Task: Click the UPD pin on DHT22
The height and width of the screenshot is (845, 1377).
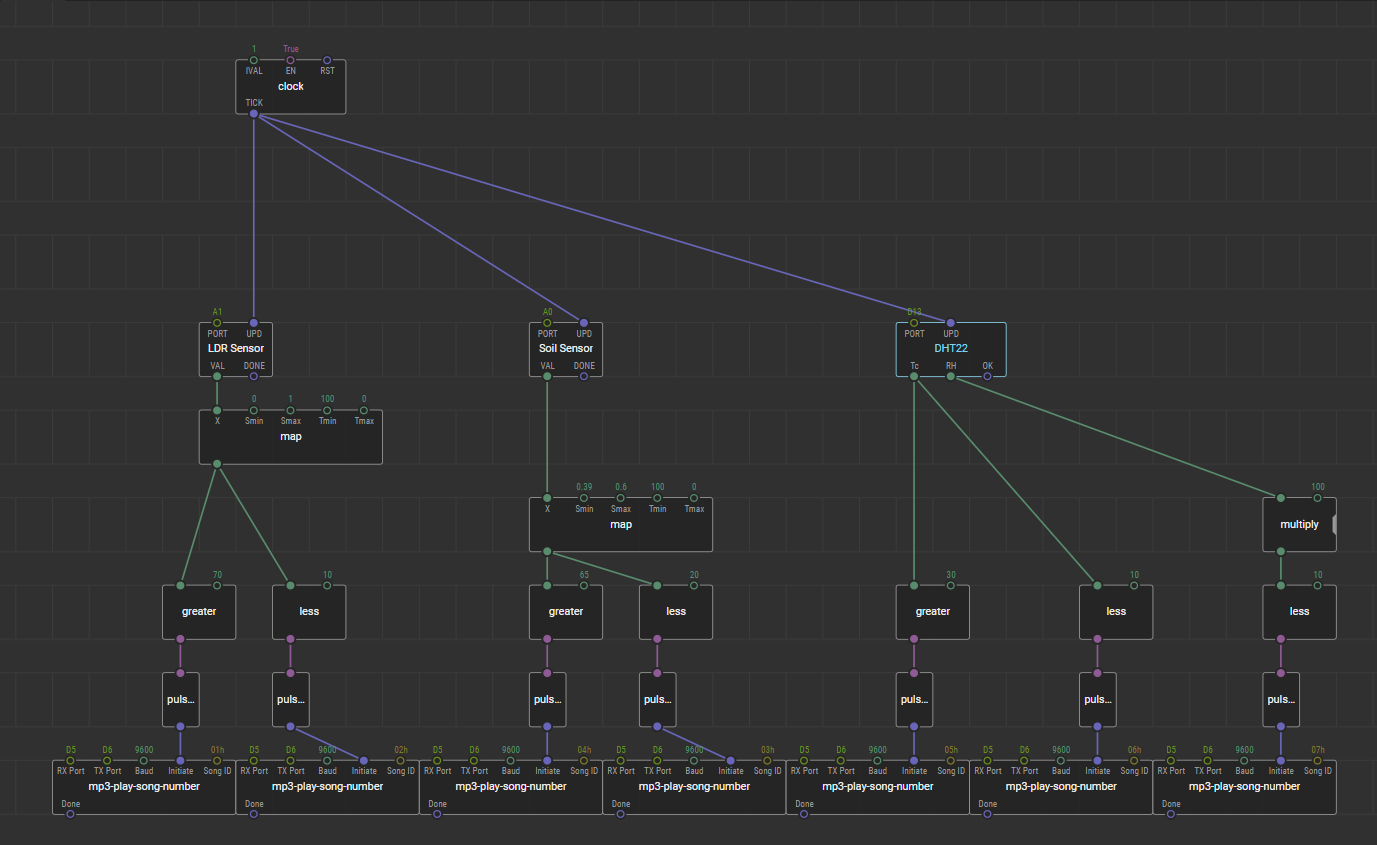Action: (x=951, y=323)
